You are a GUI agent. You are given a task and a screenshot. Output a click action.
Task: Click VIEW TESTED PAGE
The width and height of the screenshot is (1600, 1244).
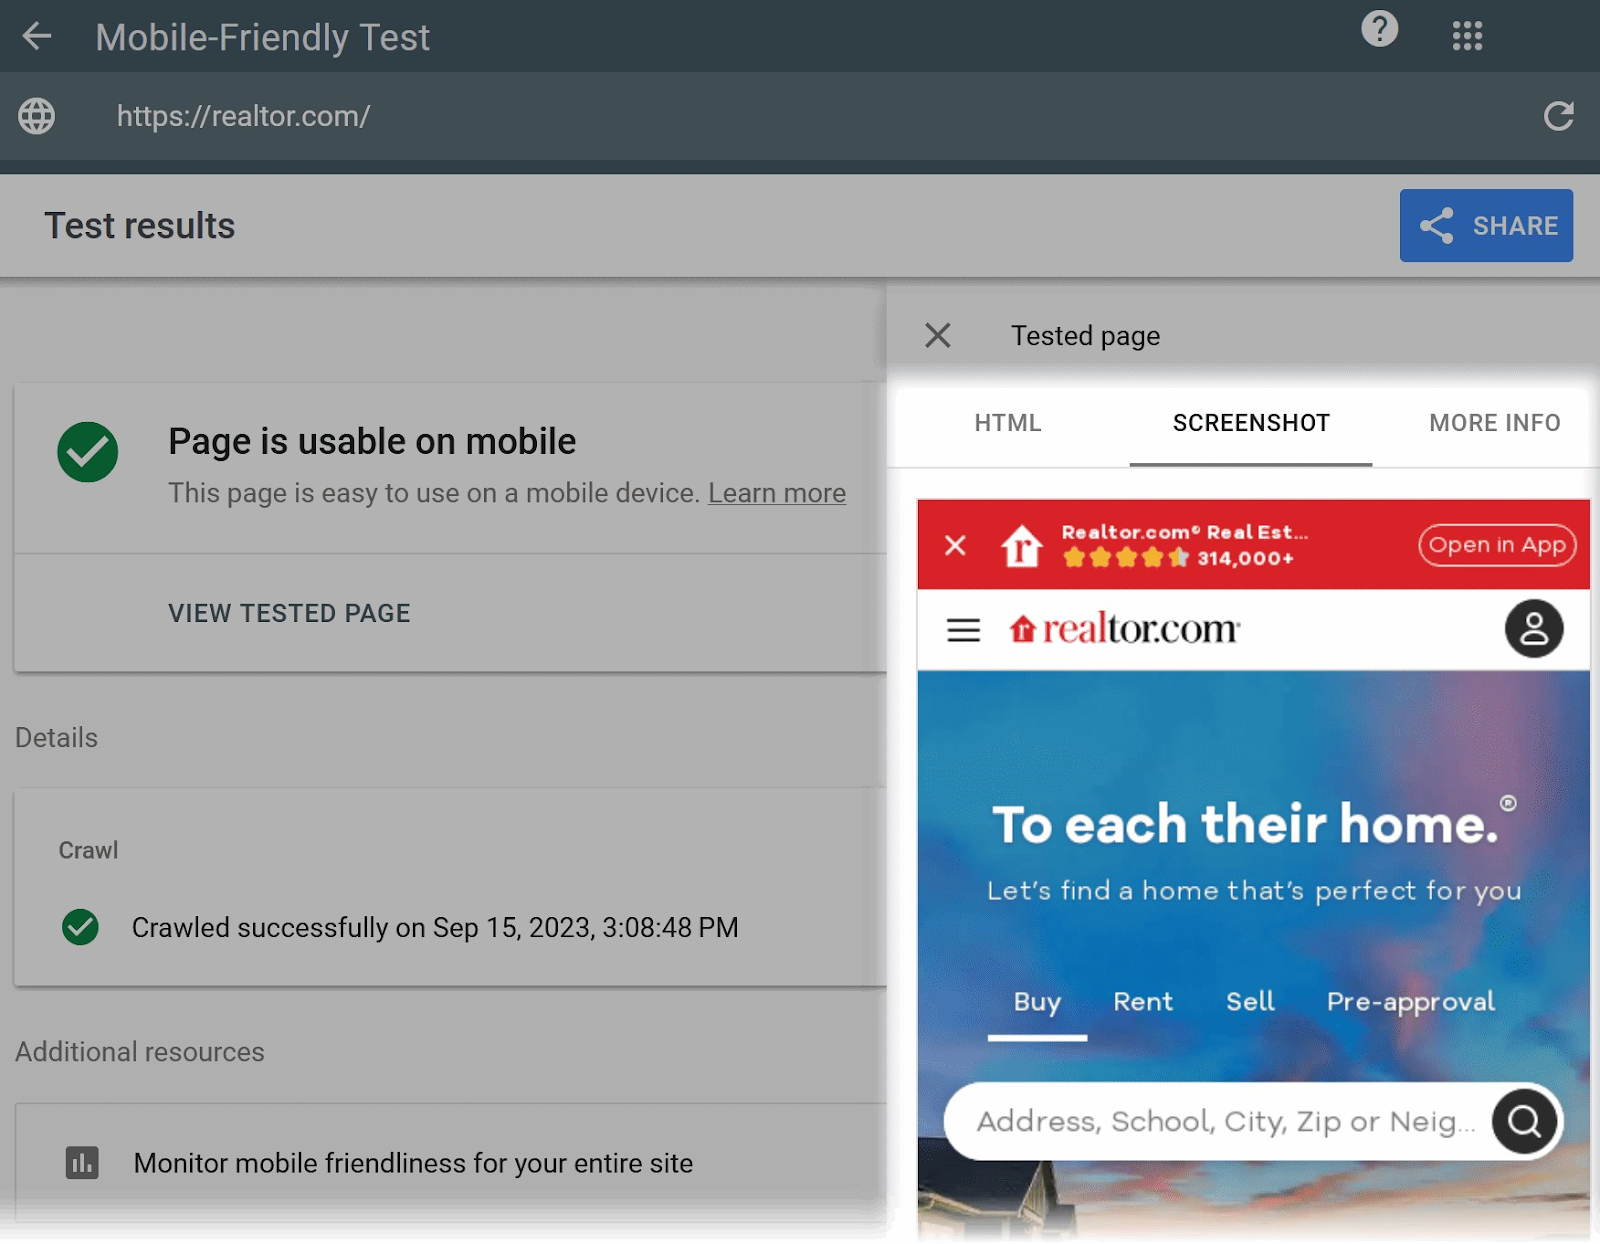(288, 613)
